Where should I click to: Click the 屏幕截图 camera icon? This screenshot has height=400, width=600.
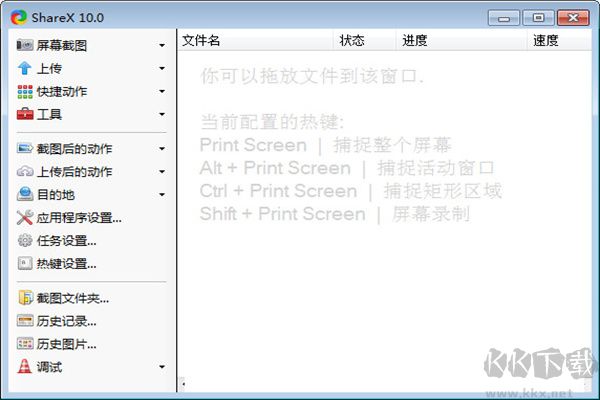pyautogui.click(x=25, y=45)
